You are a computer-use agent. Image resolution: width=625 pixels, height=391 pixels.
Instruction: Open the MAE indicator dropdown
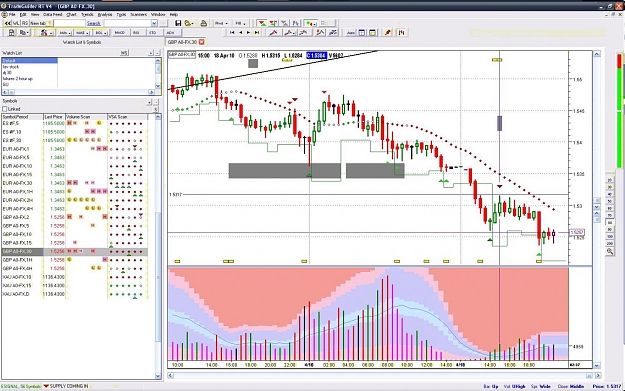pyautogui.click(x=82, y=33)
